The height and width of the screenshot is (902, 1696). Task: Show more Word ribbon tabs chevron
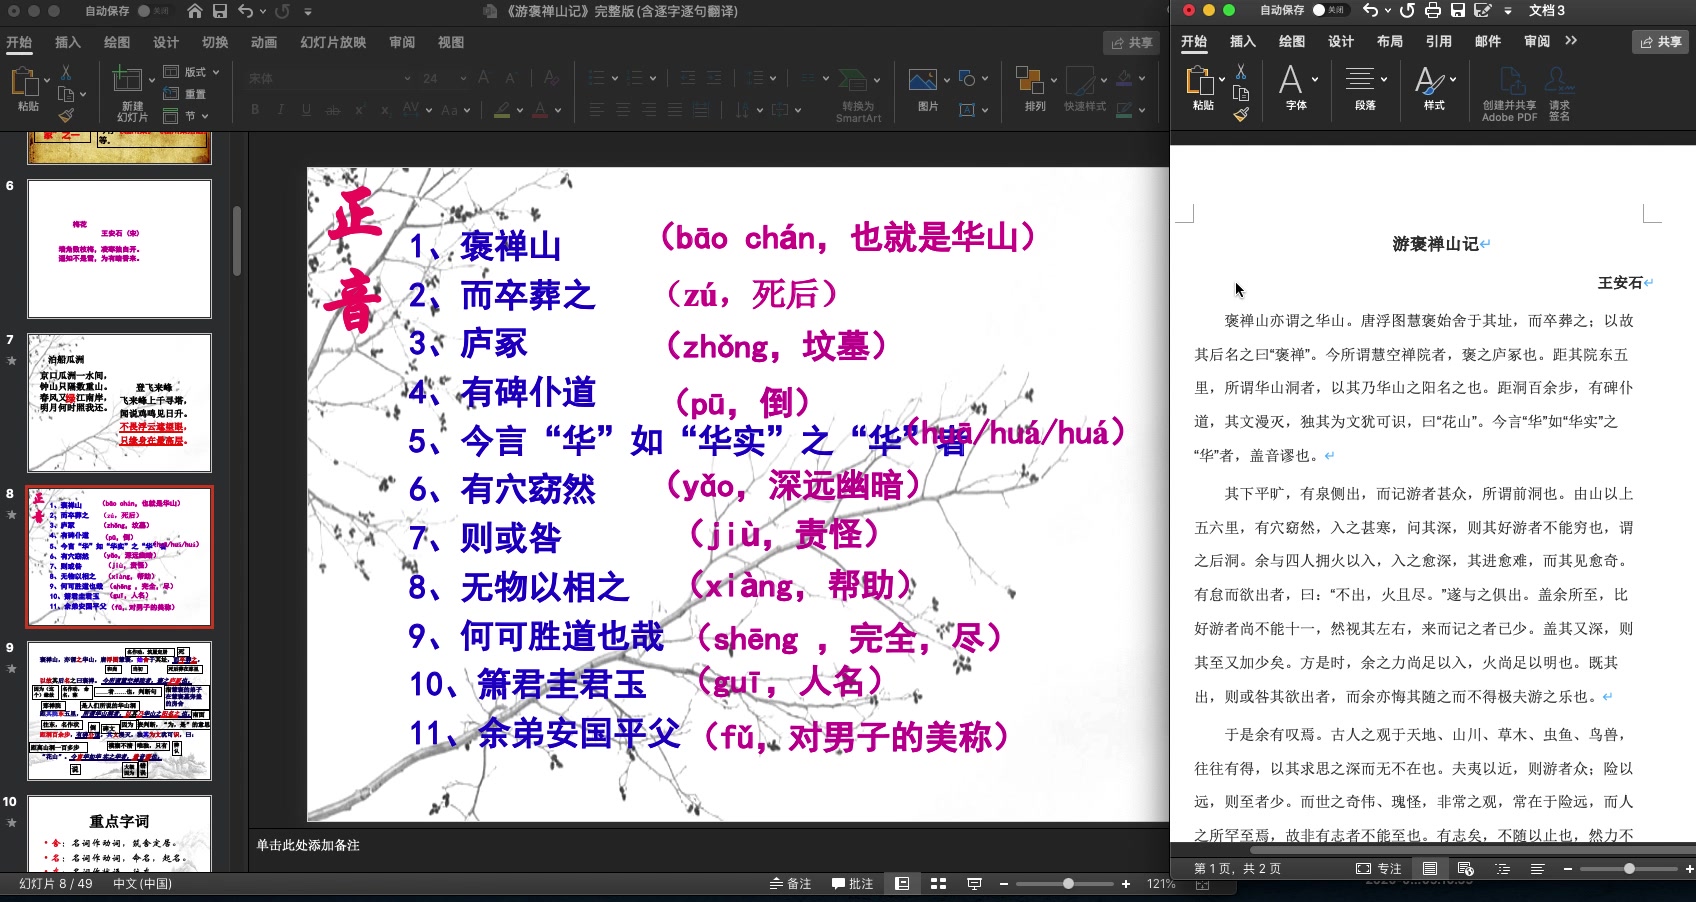[x=1571, y=41]
